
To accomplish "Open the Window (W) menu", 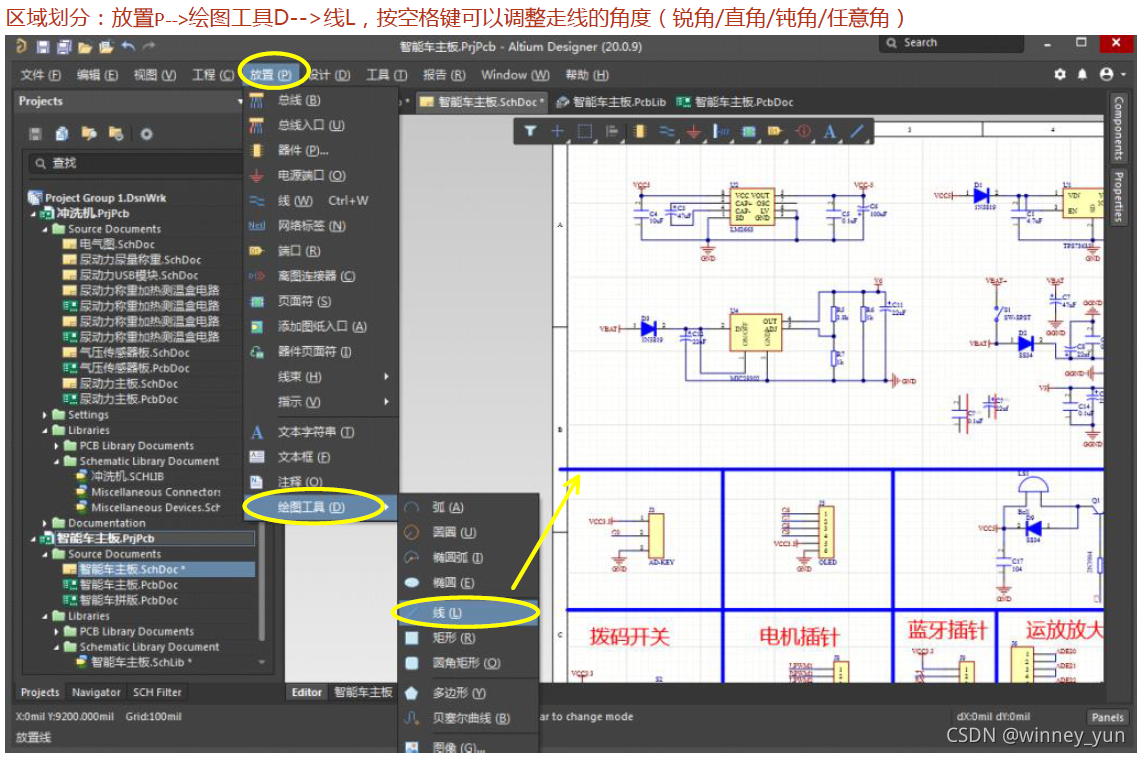I will pyautogui.click(x=514, y=75).
